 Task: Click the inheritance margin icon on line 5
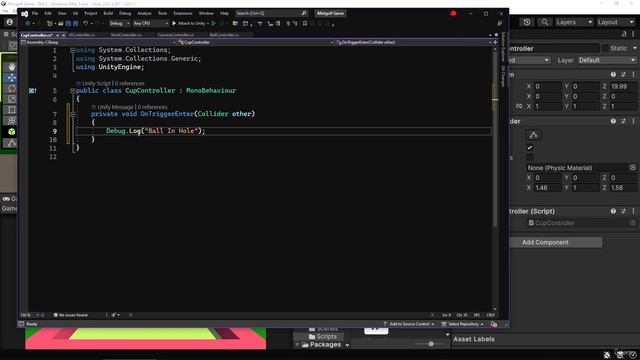33,91
